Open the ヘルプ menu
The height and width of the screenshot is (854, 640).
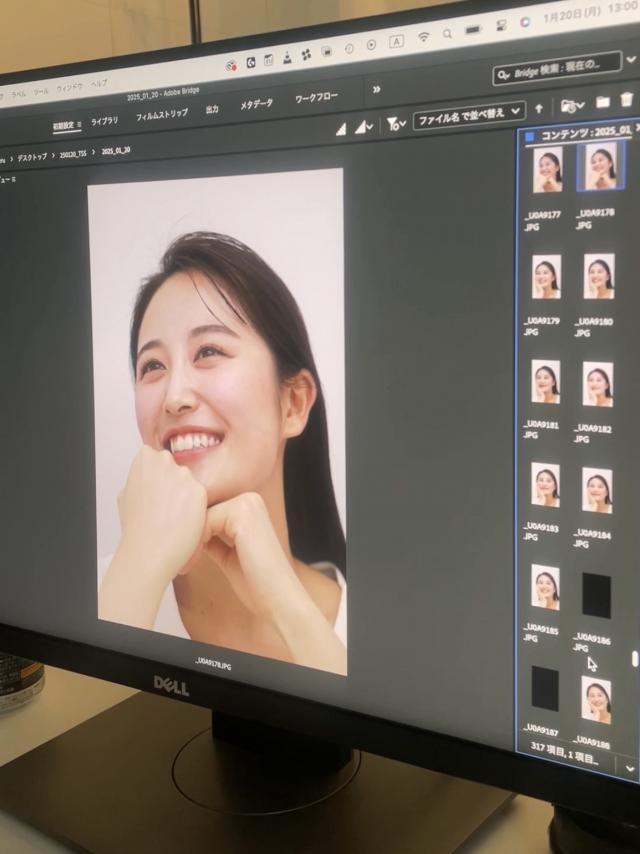point(99,84)
